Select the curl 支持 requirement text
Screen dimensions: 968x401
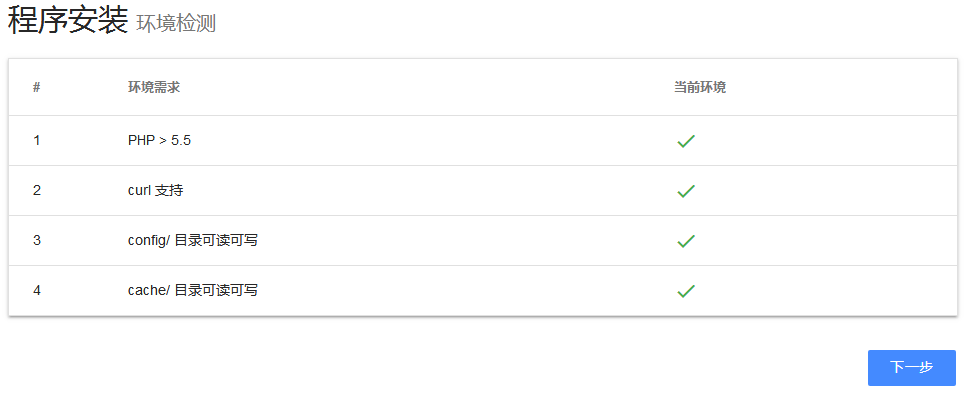[x=155, y=191]
